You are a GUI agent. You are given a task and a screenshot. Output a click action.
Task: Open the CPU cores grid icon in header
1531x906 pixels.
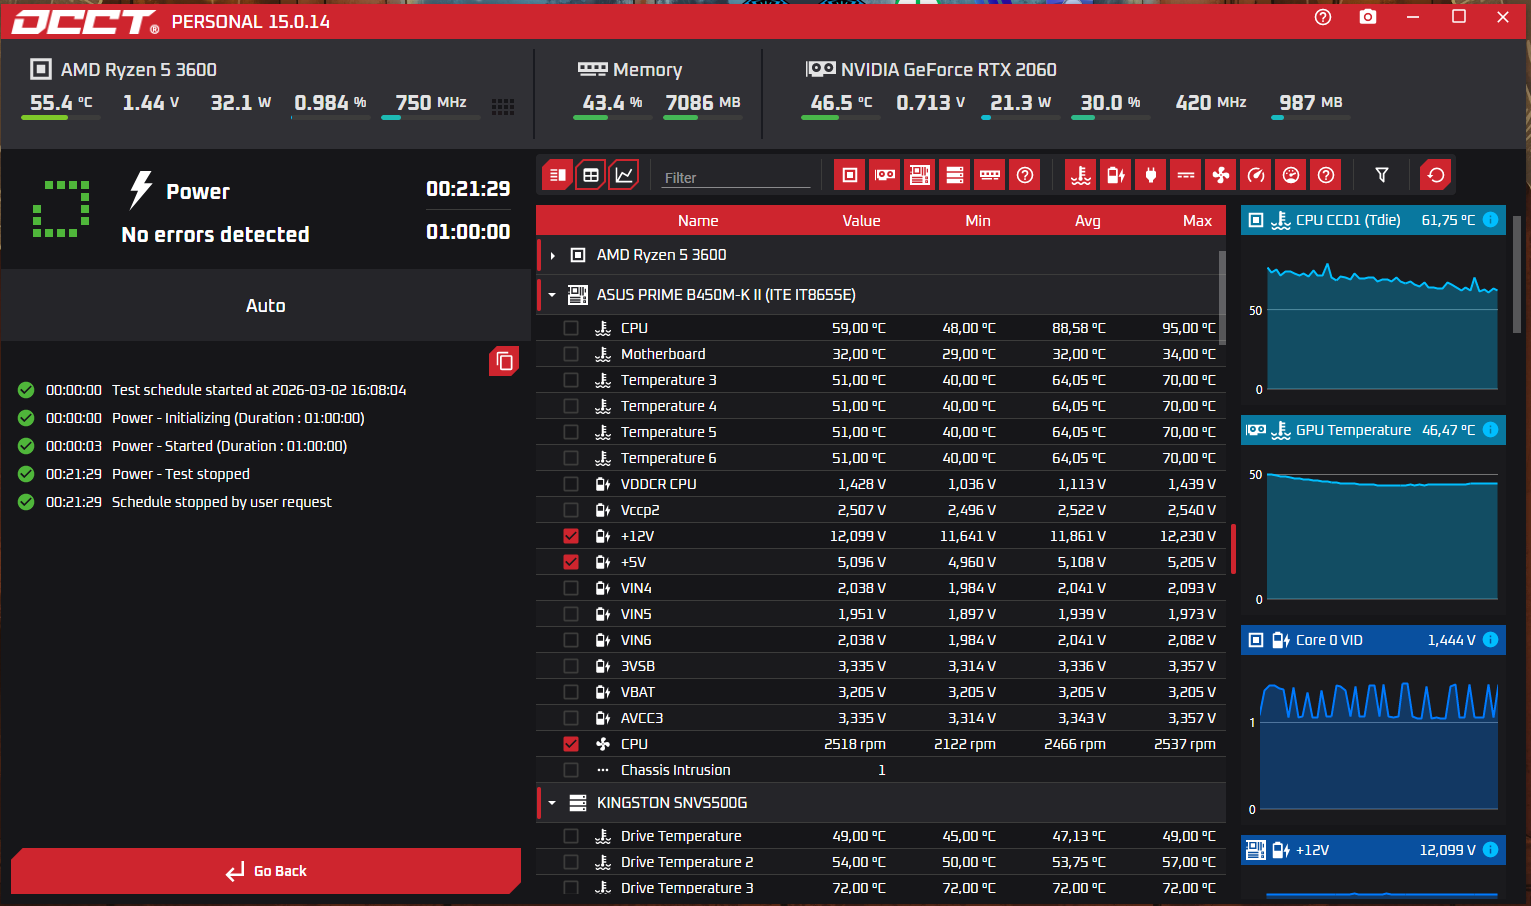[x=503, y=106]
